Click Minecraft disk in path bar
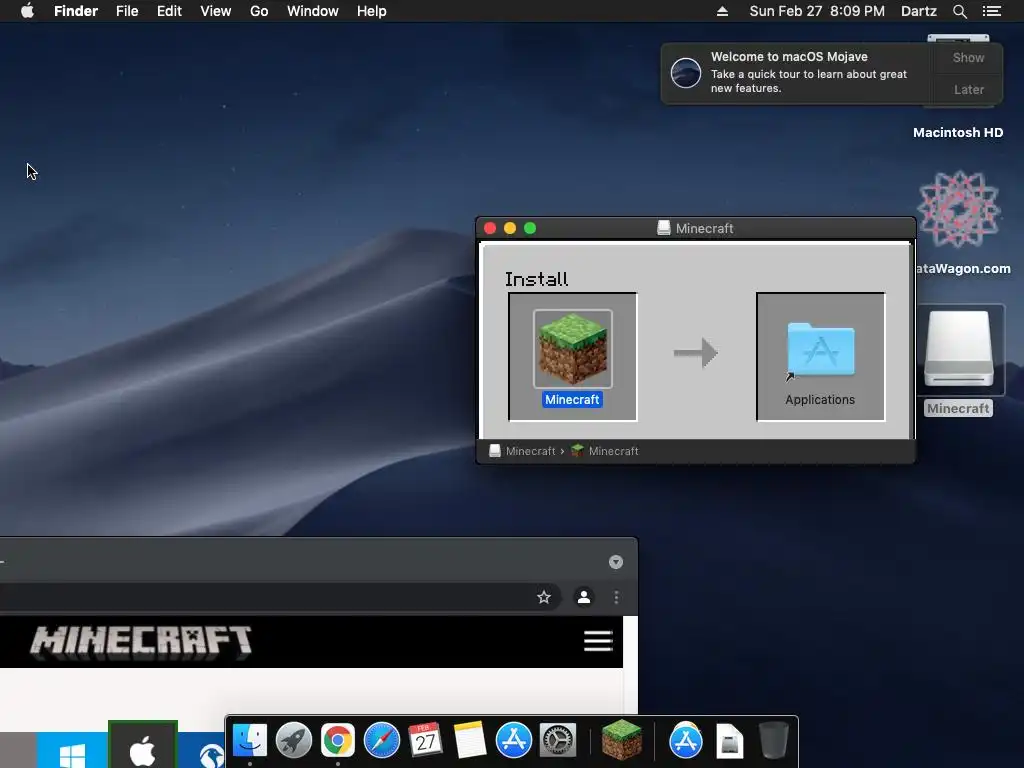The width and height of the screenshot is (1024, 768). pos(522,451)
